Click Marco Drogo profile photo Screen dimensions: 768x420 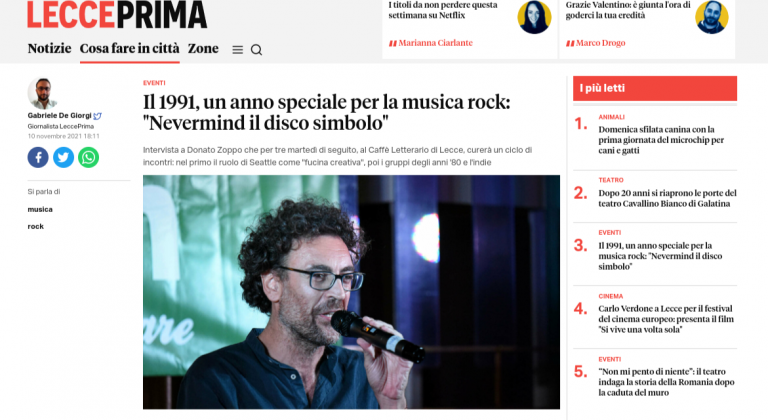coord(712,17)
